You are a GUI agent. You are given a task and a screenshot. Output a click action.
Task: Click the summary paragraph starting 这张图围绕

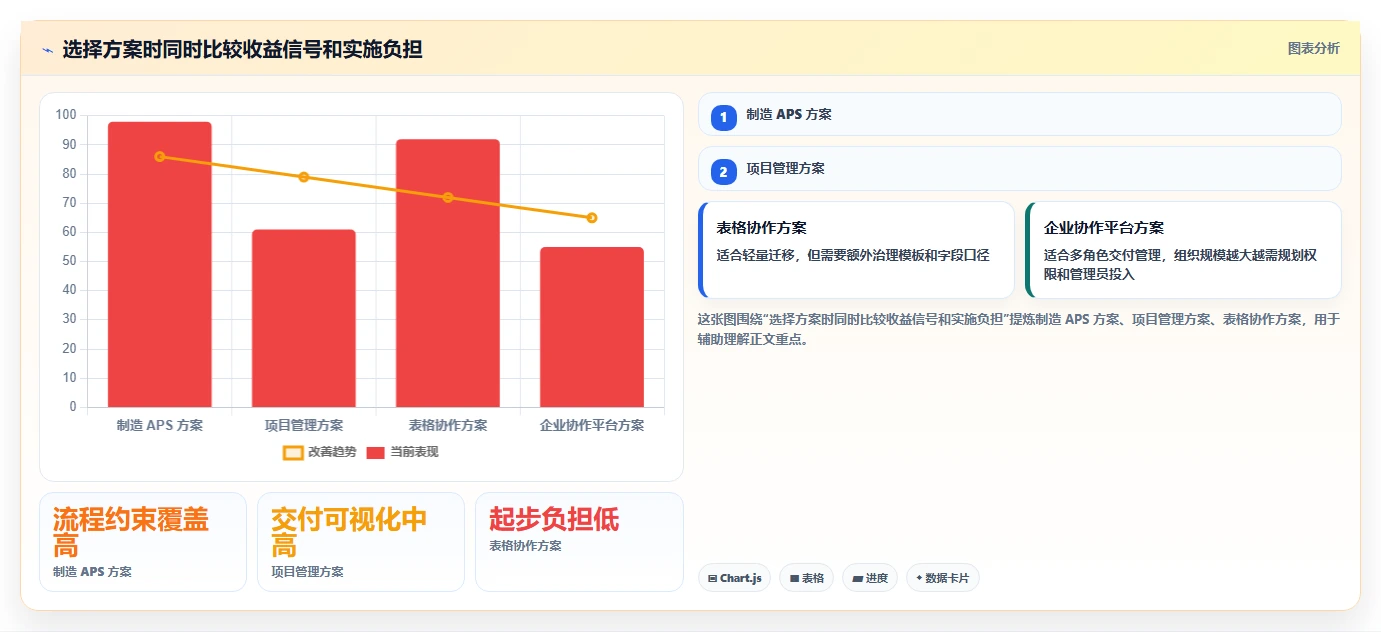(1018, 329)
